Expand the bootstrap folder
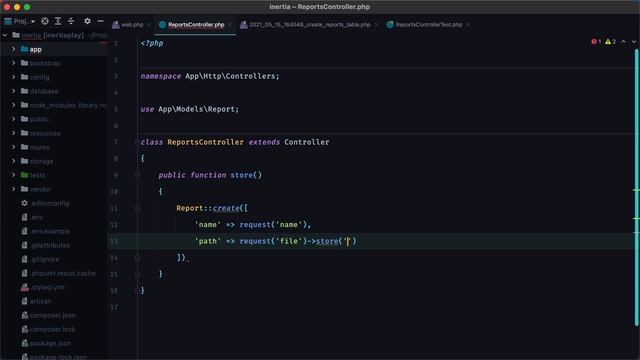 coord(13,63)
